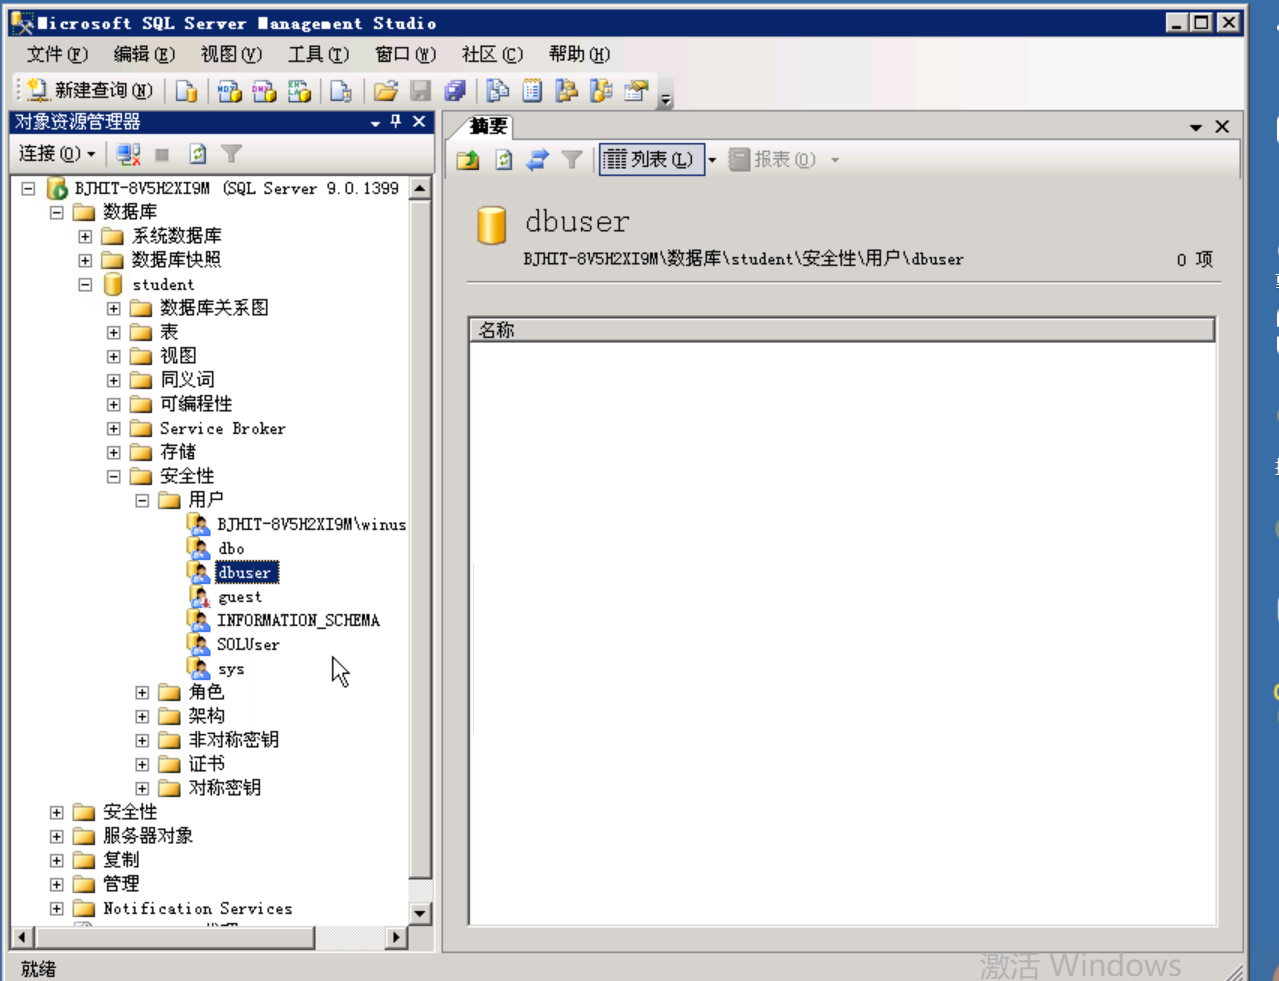Click the Up one level icon in Summary toolbar
Viewport: 1279px width, 981px height.
pos(468,160)
